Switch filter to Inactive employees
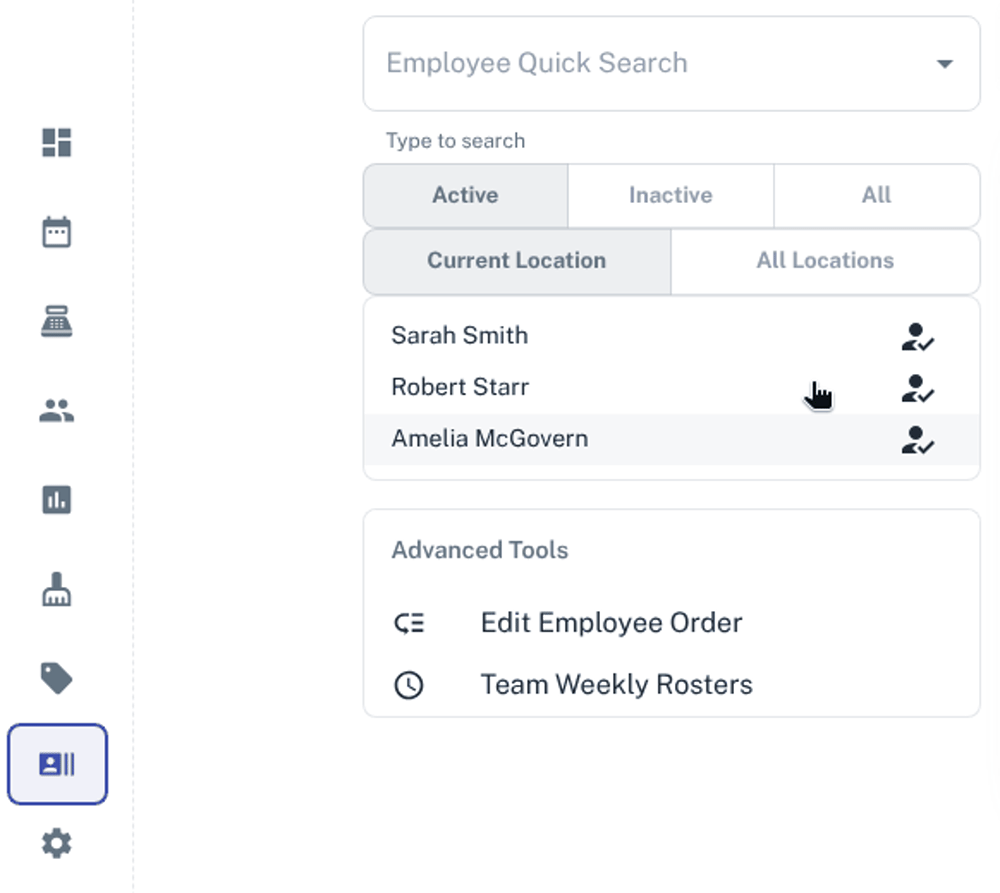This screenshot has width=1000, height=893. (x=670, y=196)
